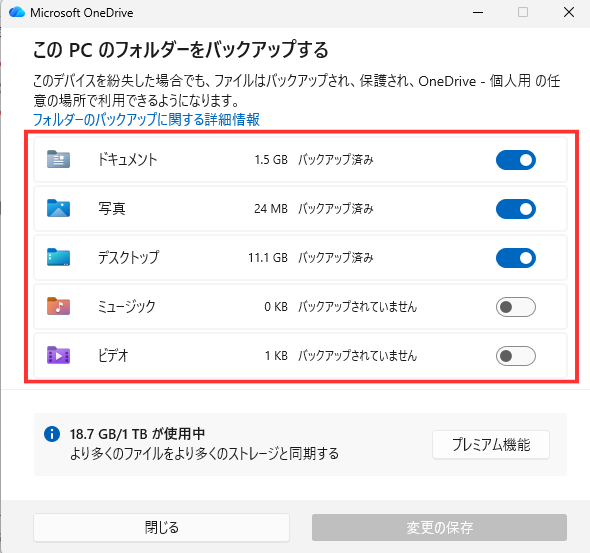
Task: Click the blue info icon beside storage usage
Action: pos(52,434)
